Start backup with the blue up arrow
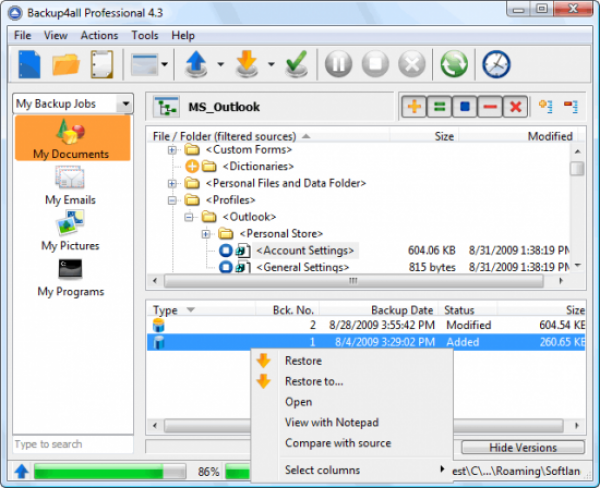Image resolution: width=600 pixels, height=488 pixels. pyautogui.click(x=197, y=66)
